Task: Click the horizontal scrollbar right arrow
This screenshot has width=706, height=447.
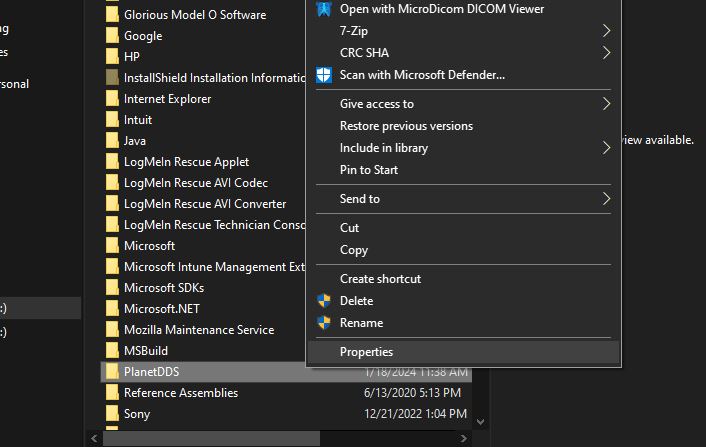Action: pos(463,438)
